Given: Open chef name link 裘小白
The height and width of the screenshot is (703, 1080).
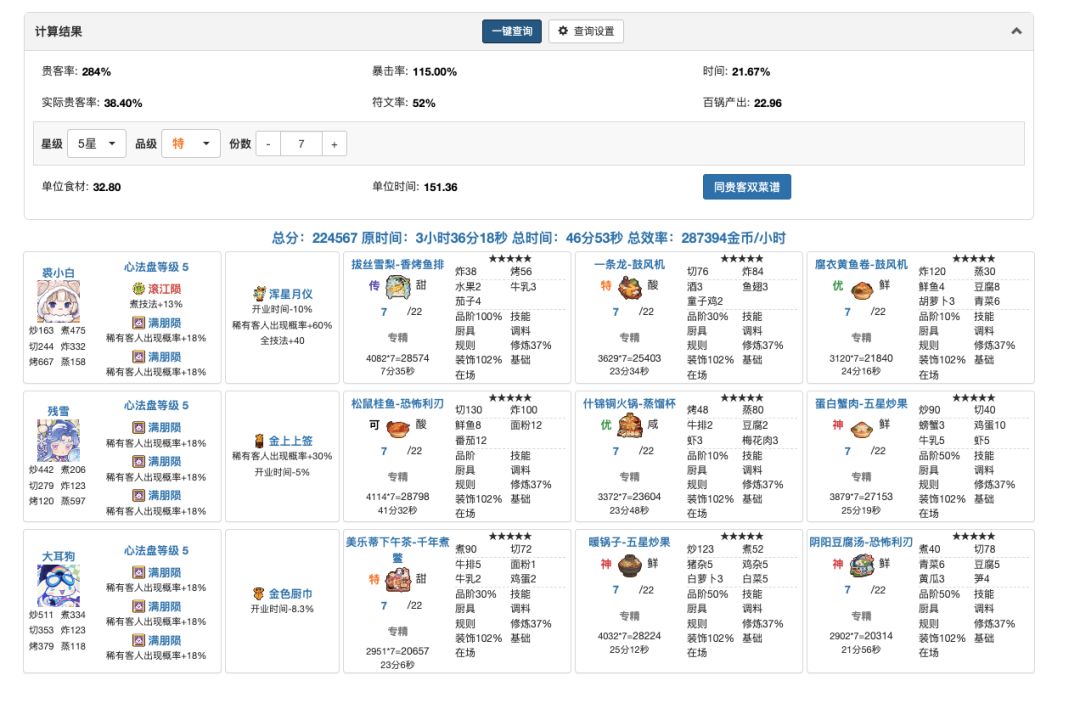Looking at the screenshot, I should (58, 273).
